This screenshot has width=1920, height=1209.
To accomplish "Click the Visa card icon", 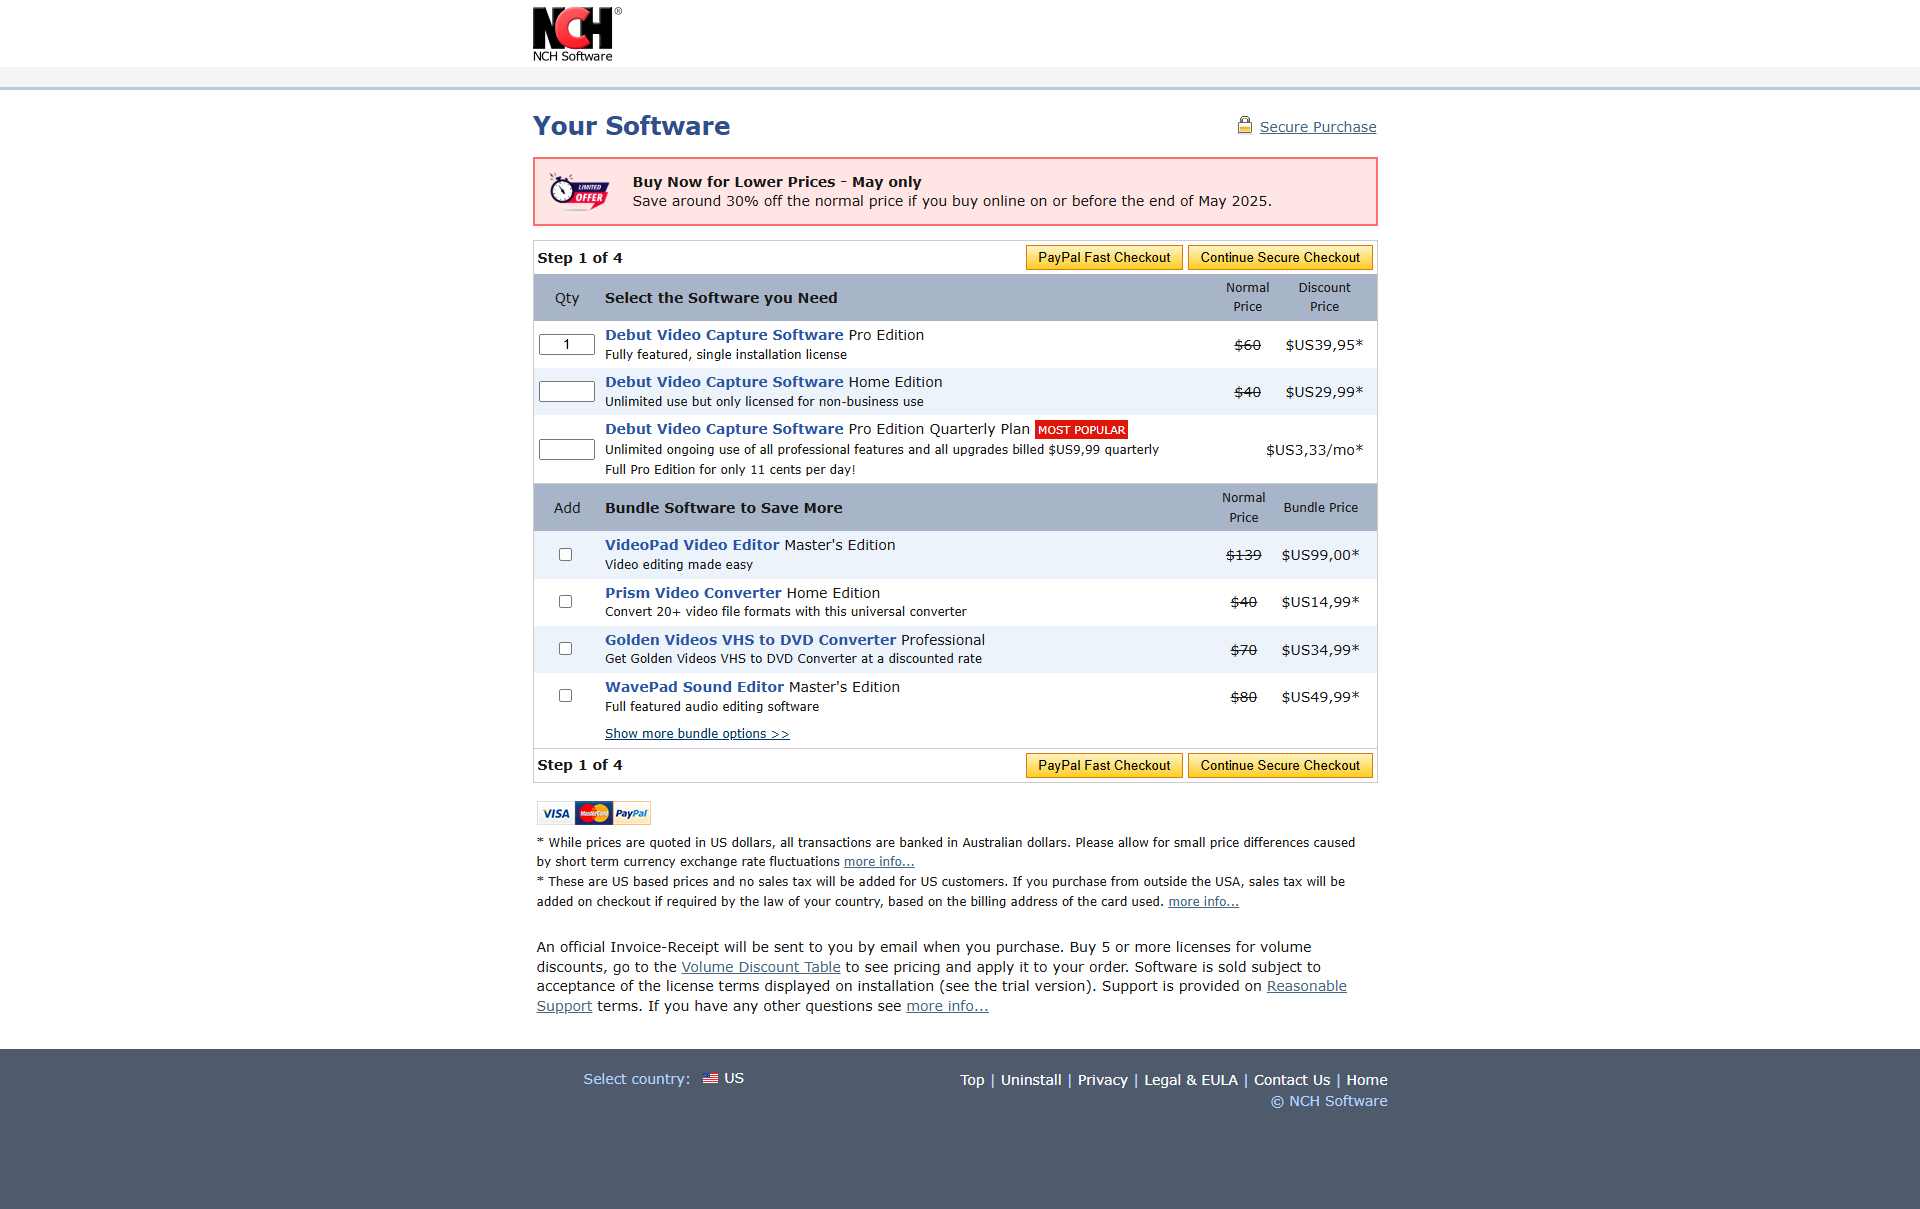I will [x=556, y=813].
